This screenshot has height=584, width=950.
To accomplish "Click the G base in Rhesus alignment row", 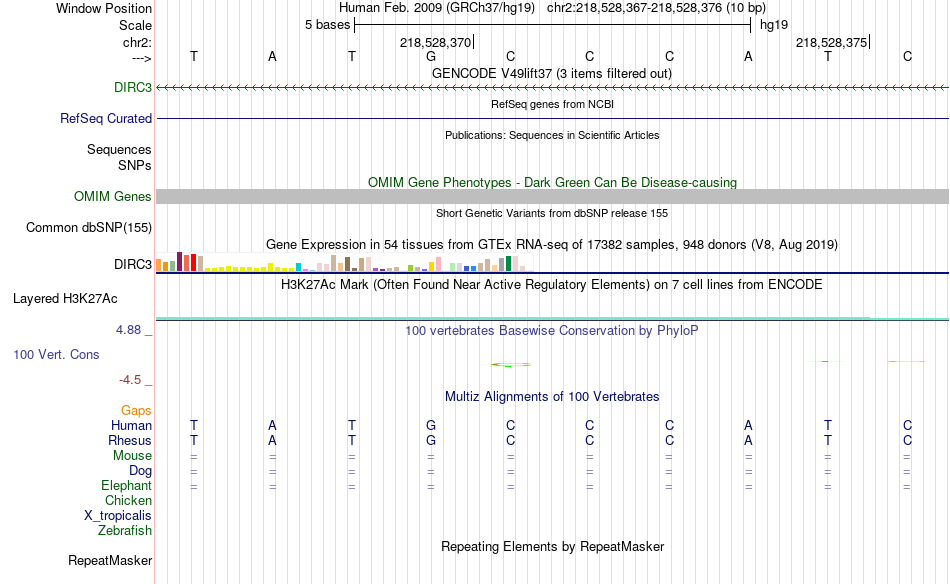I will tap(431, 440).
